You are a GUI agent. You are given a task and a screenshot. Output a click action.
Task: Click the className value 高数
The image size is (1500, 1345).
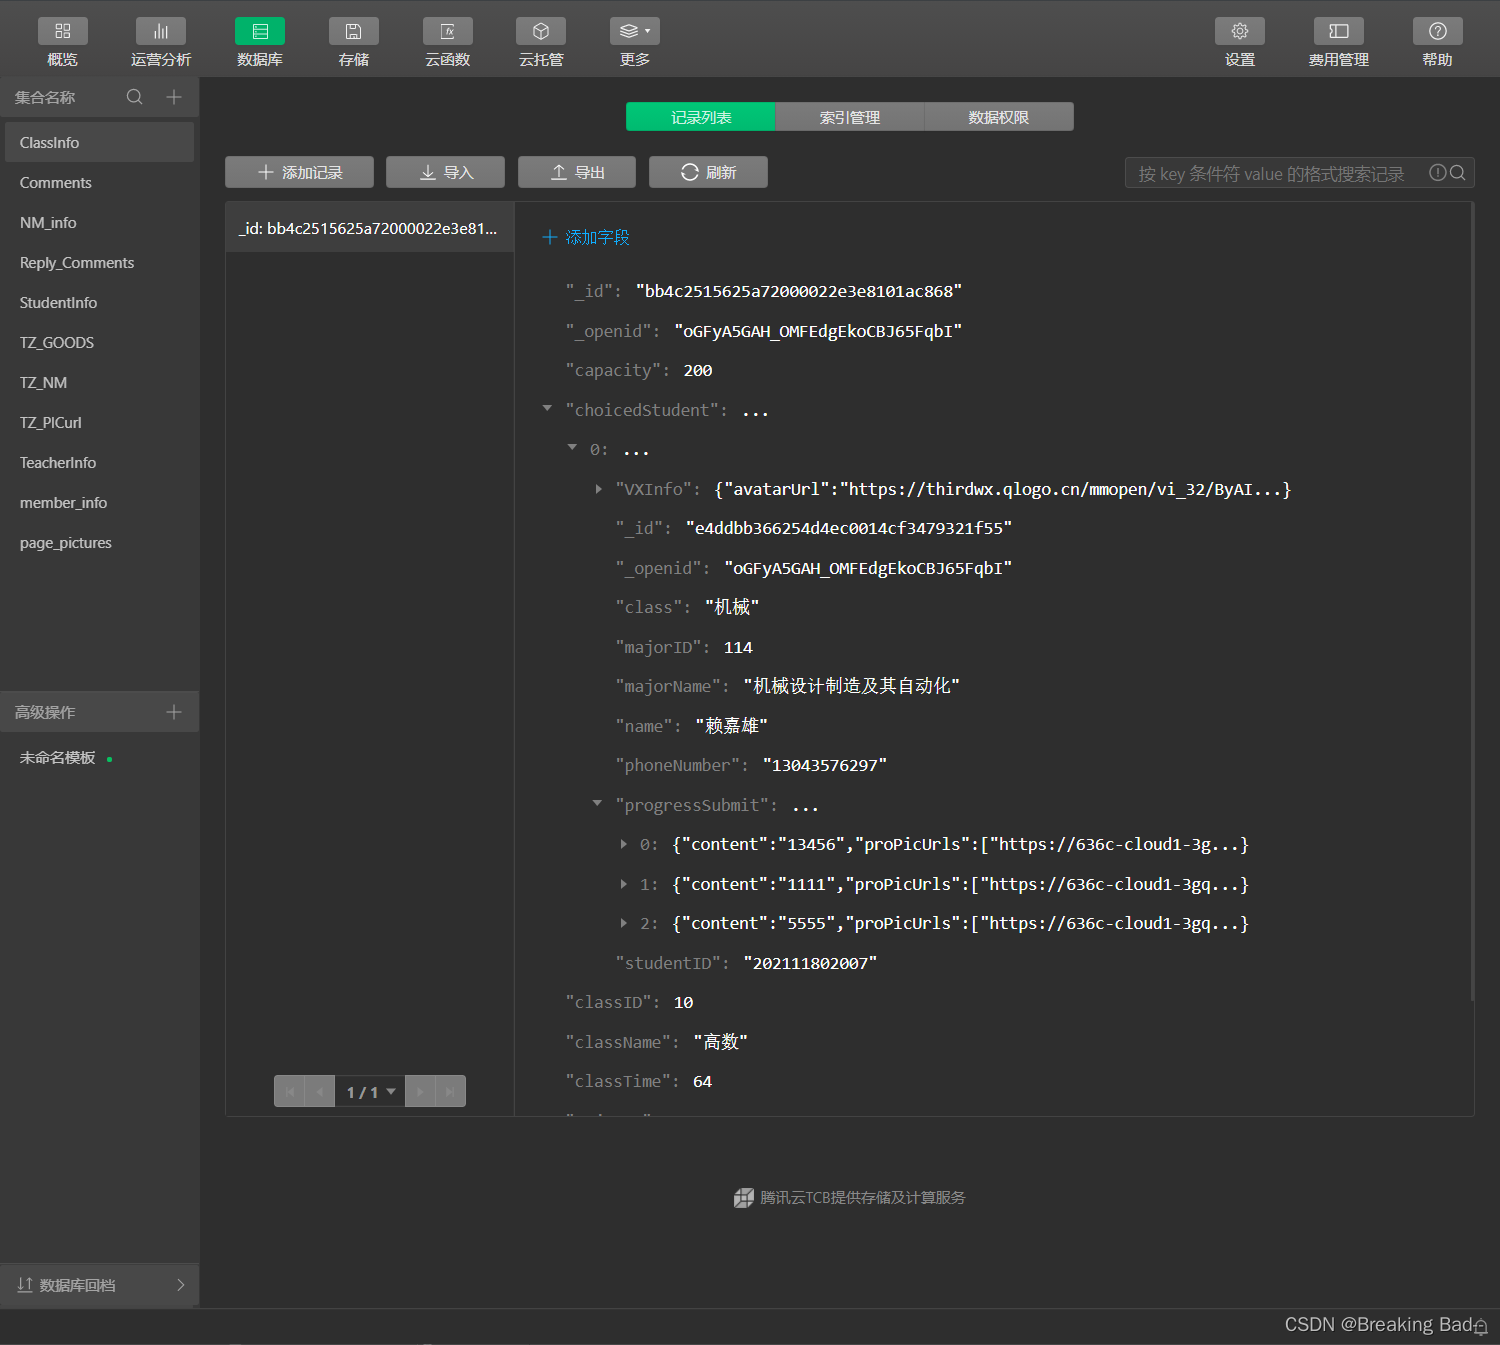coord(720,1042)
